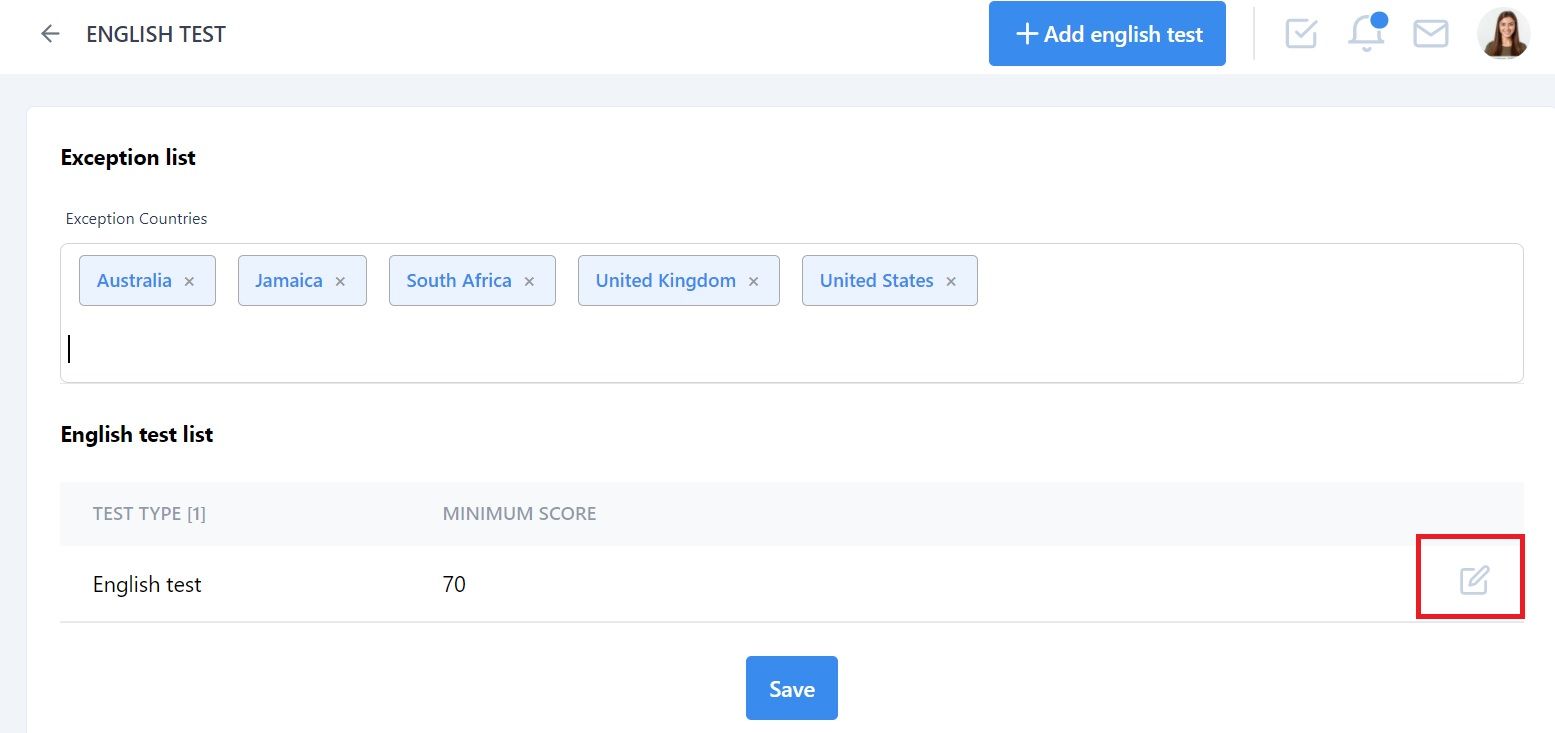Click the Exception list heading
Image resolution: width=1555 pixels, height=733 pixels.
point(128,158)
